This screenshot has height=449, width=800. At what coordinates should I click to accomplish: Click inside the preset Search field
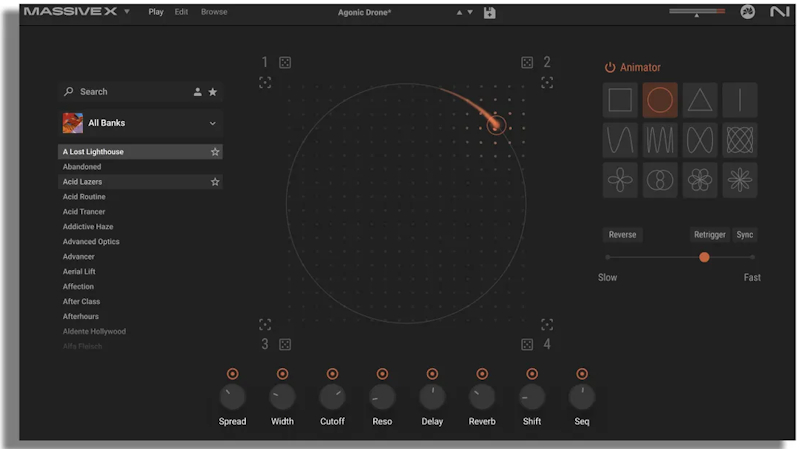140,92
